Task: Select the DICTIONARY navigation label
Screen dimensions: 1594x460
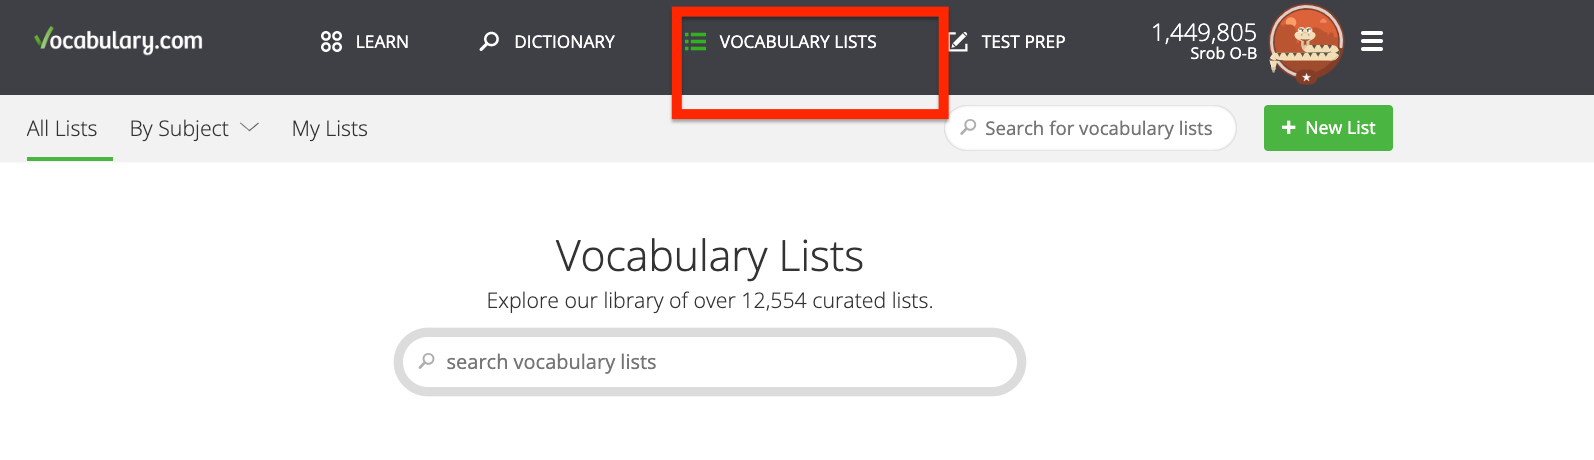Action: point(564,42)
